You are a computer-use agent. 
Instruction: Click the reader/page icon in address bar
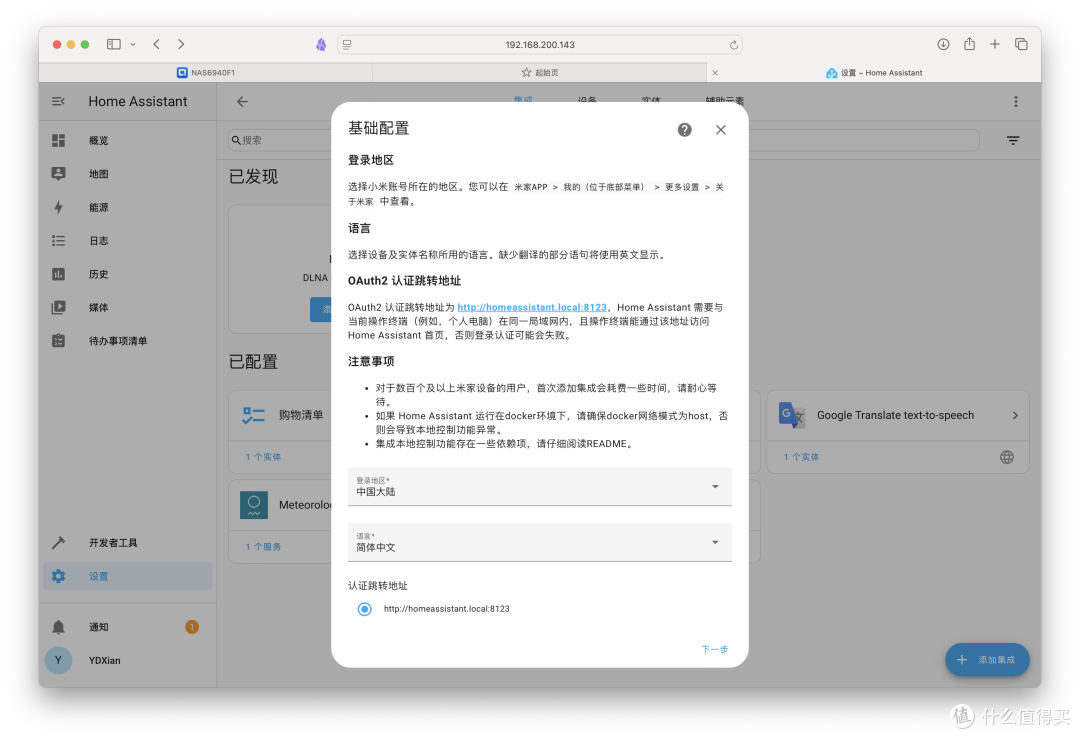[x=347, y=45]
